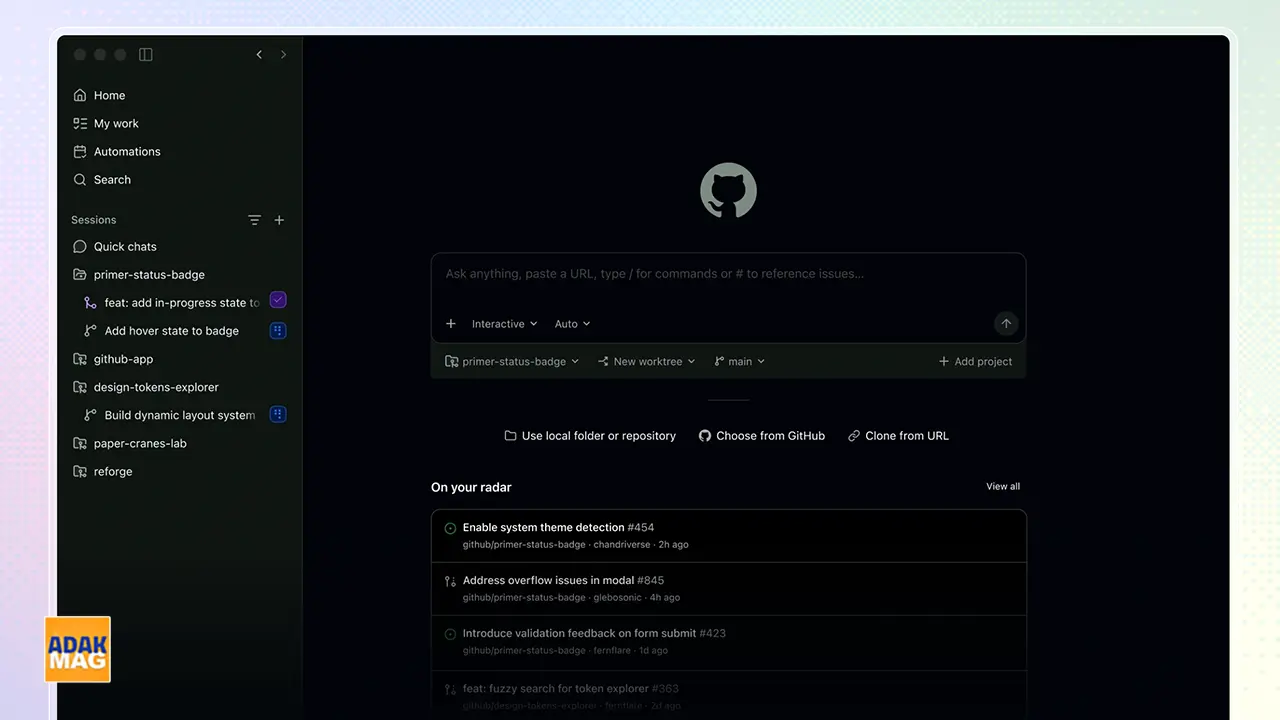Viewport: 1280px width, 720px height.
Task: Open pull request 'Address overflow issues in modal'
Action: click(728, 589)
